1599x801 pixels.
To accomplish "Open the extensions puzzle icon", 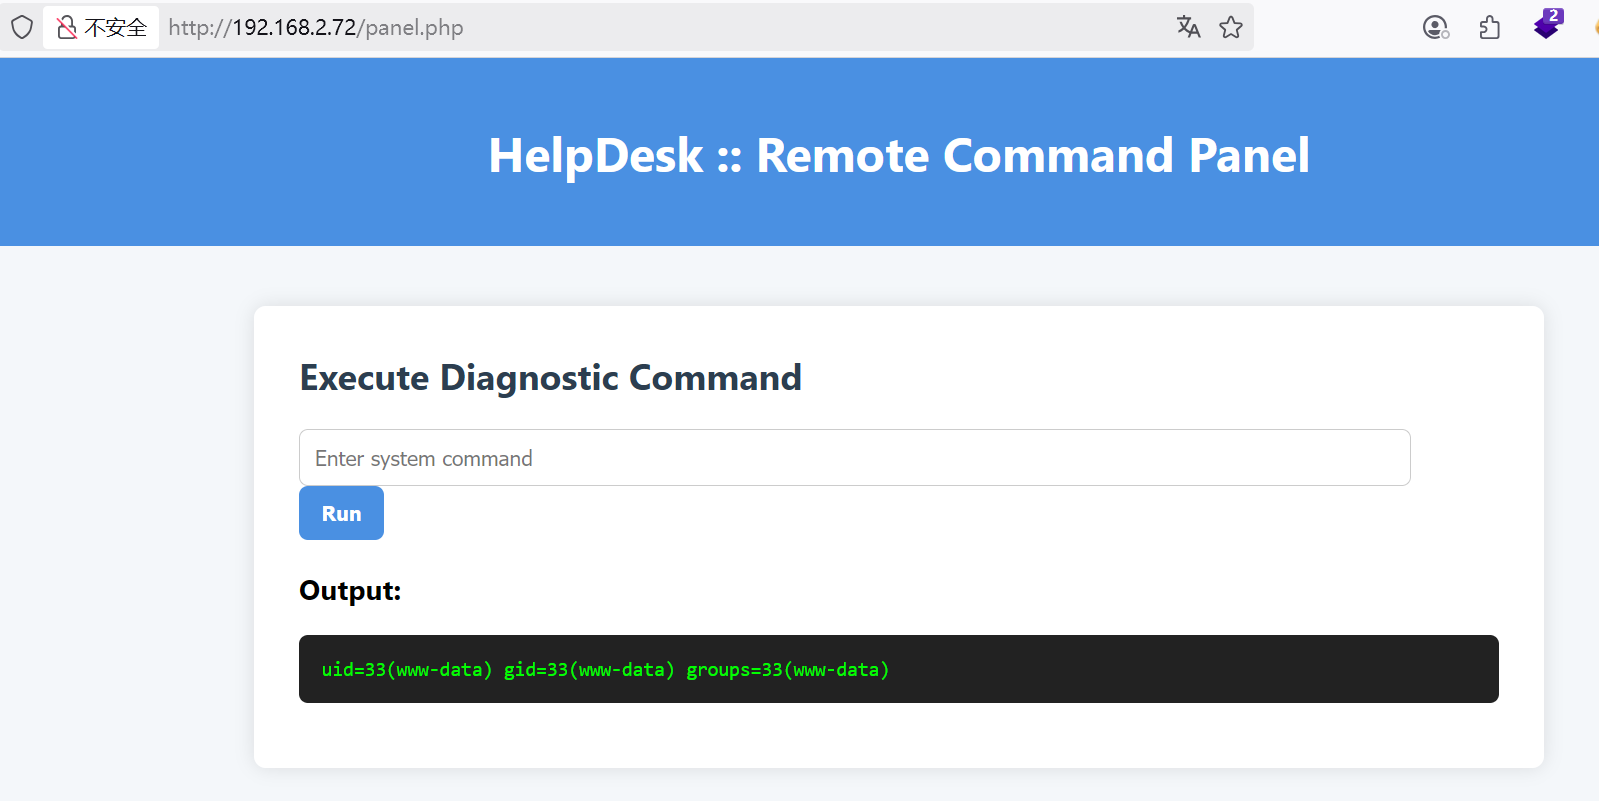I will pos(1490,27).
